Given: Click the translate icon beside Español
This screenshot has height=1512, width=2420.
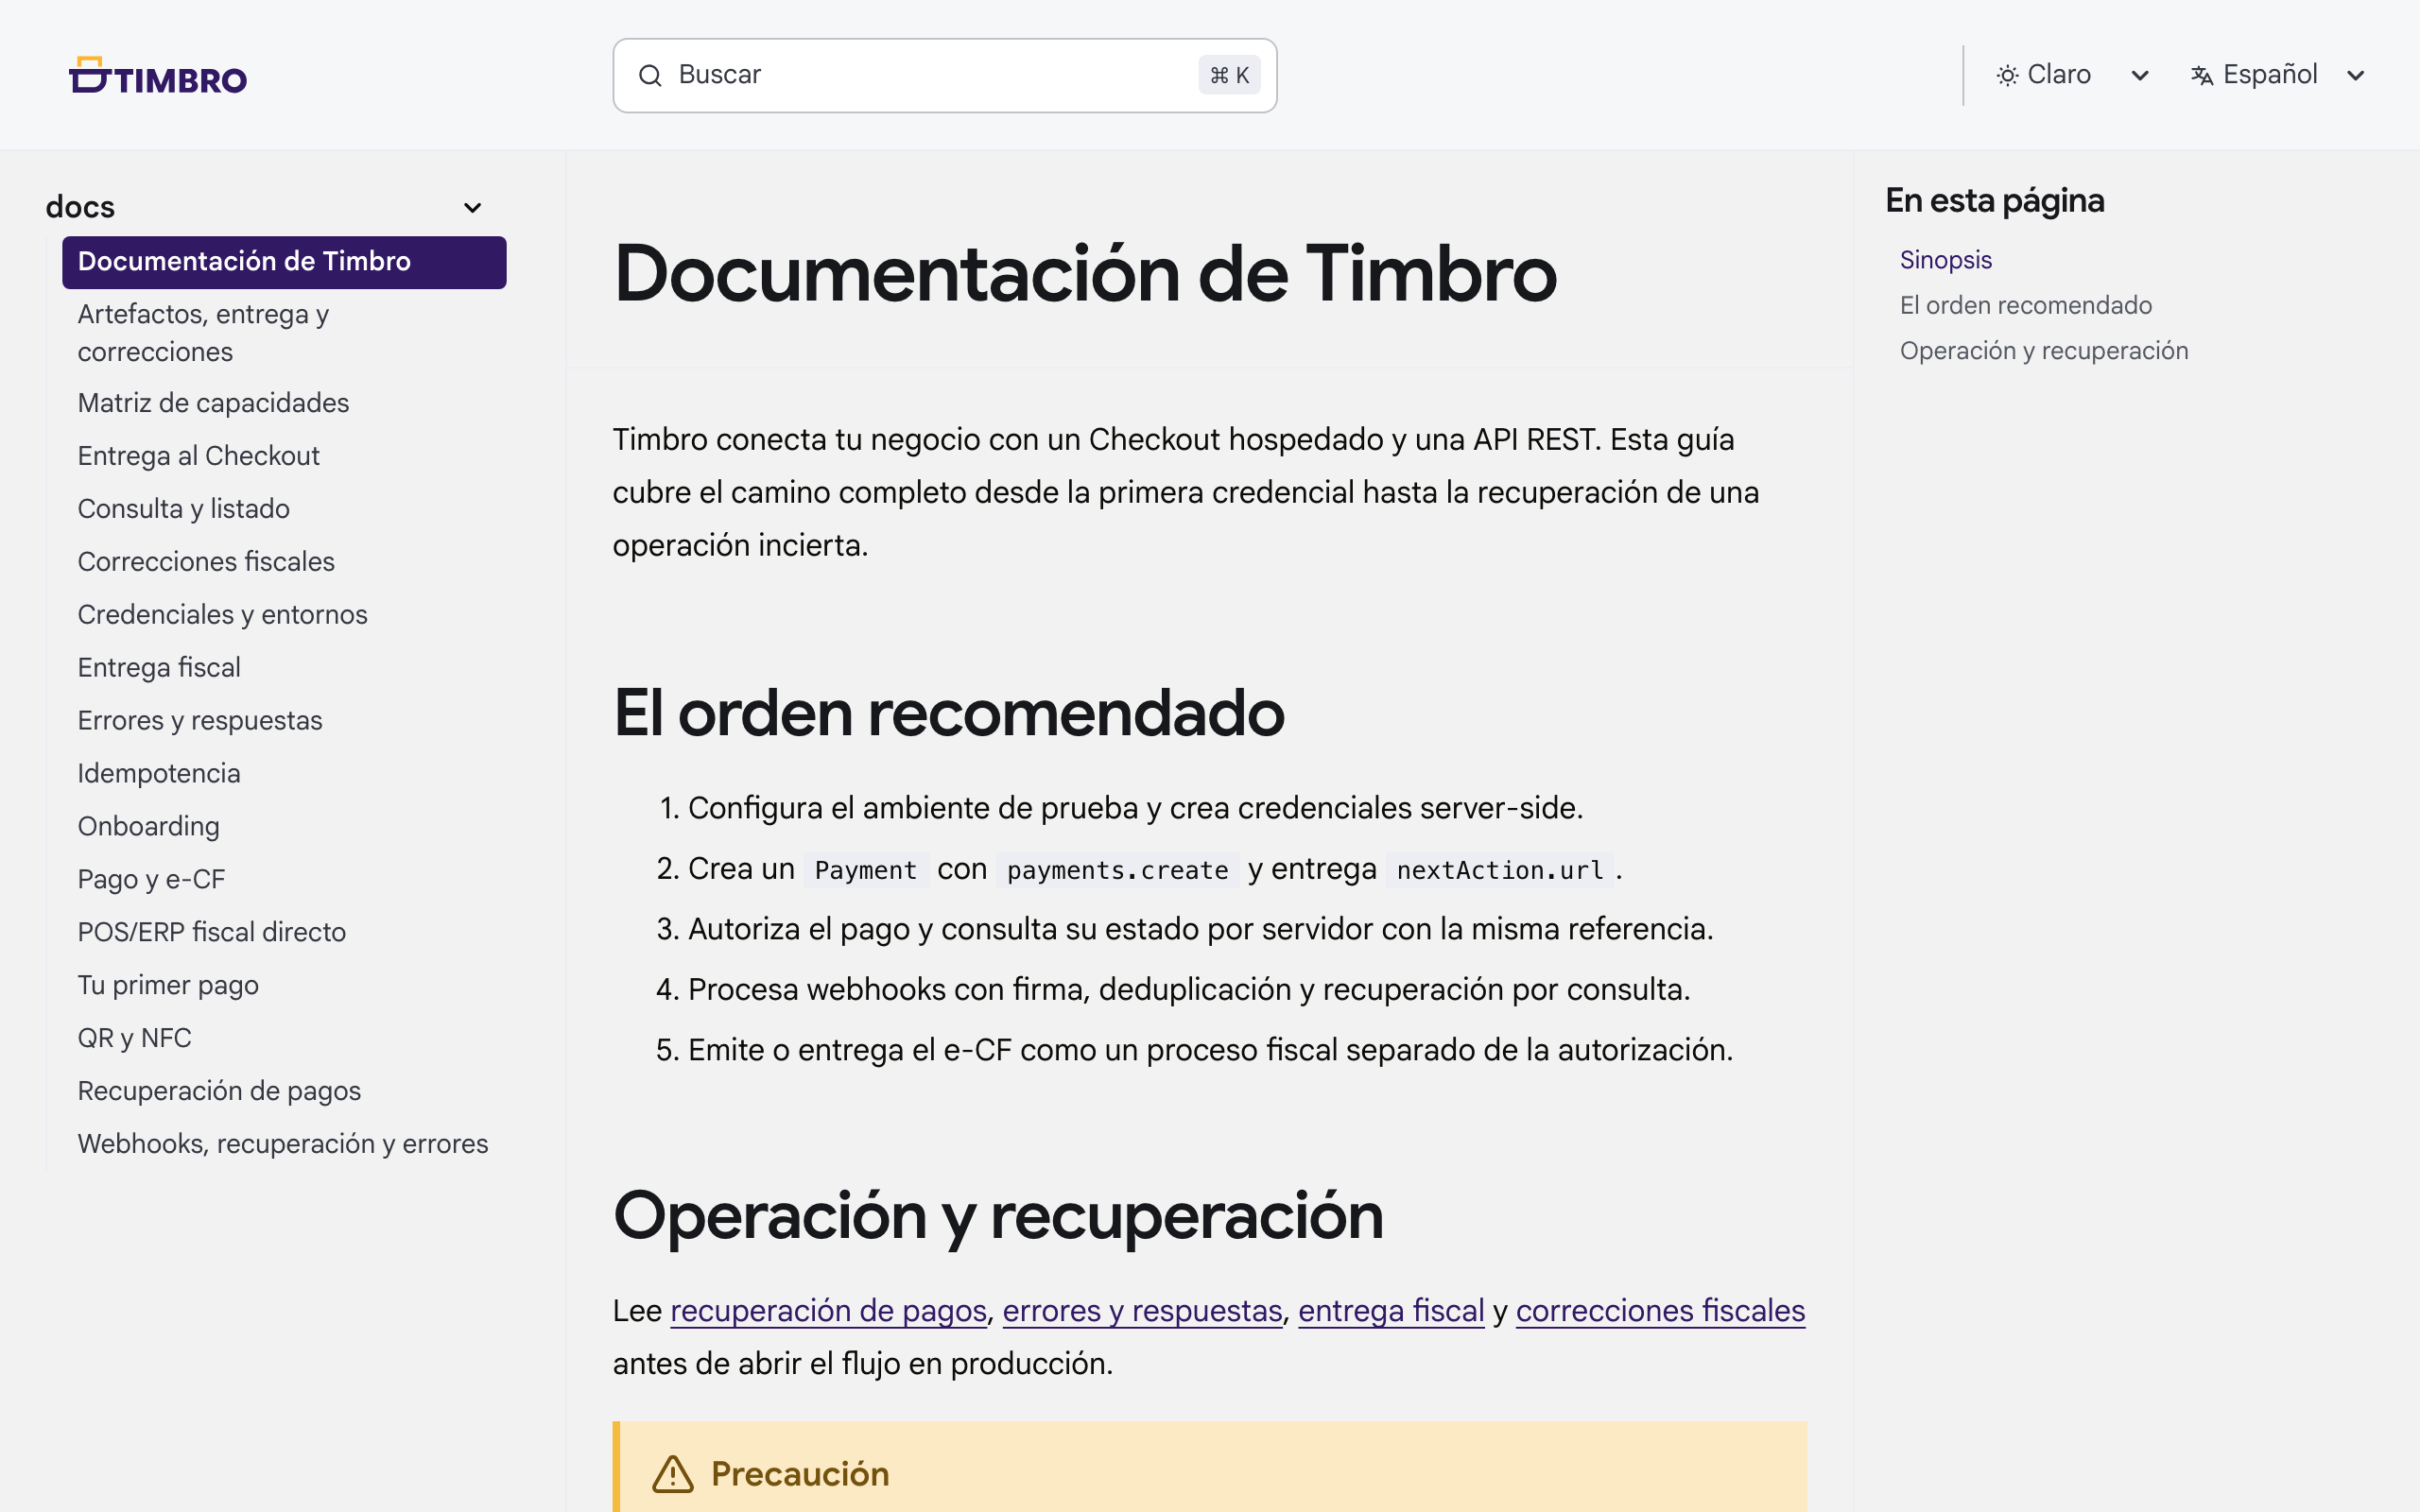Looking at the screenshot, I should click(x=2201, y=75).
